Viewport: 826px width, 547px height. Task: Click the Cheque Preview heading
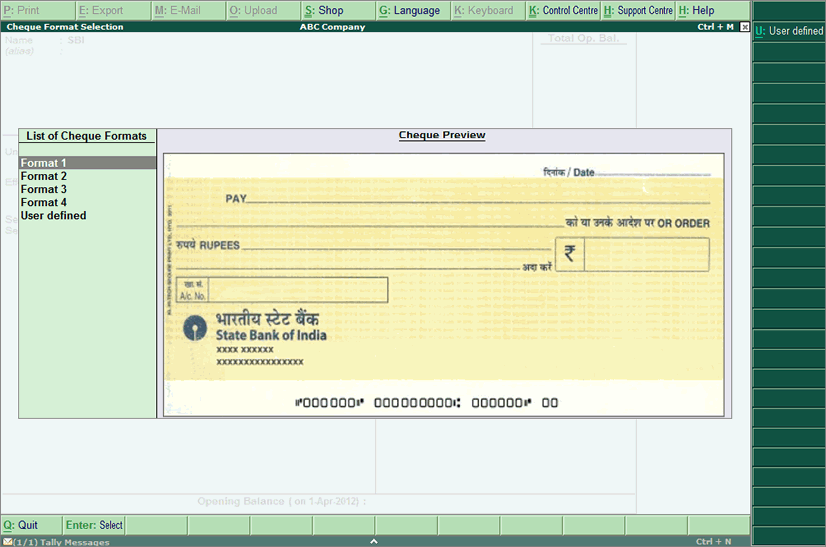442,135
